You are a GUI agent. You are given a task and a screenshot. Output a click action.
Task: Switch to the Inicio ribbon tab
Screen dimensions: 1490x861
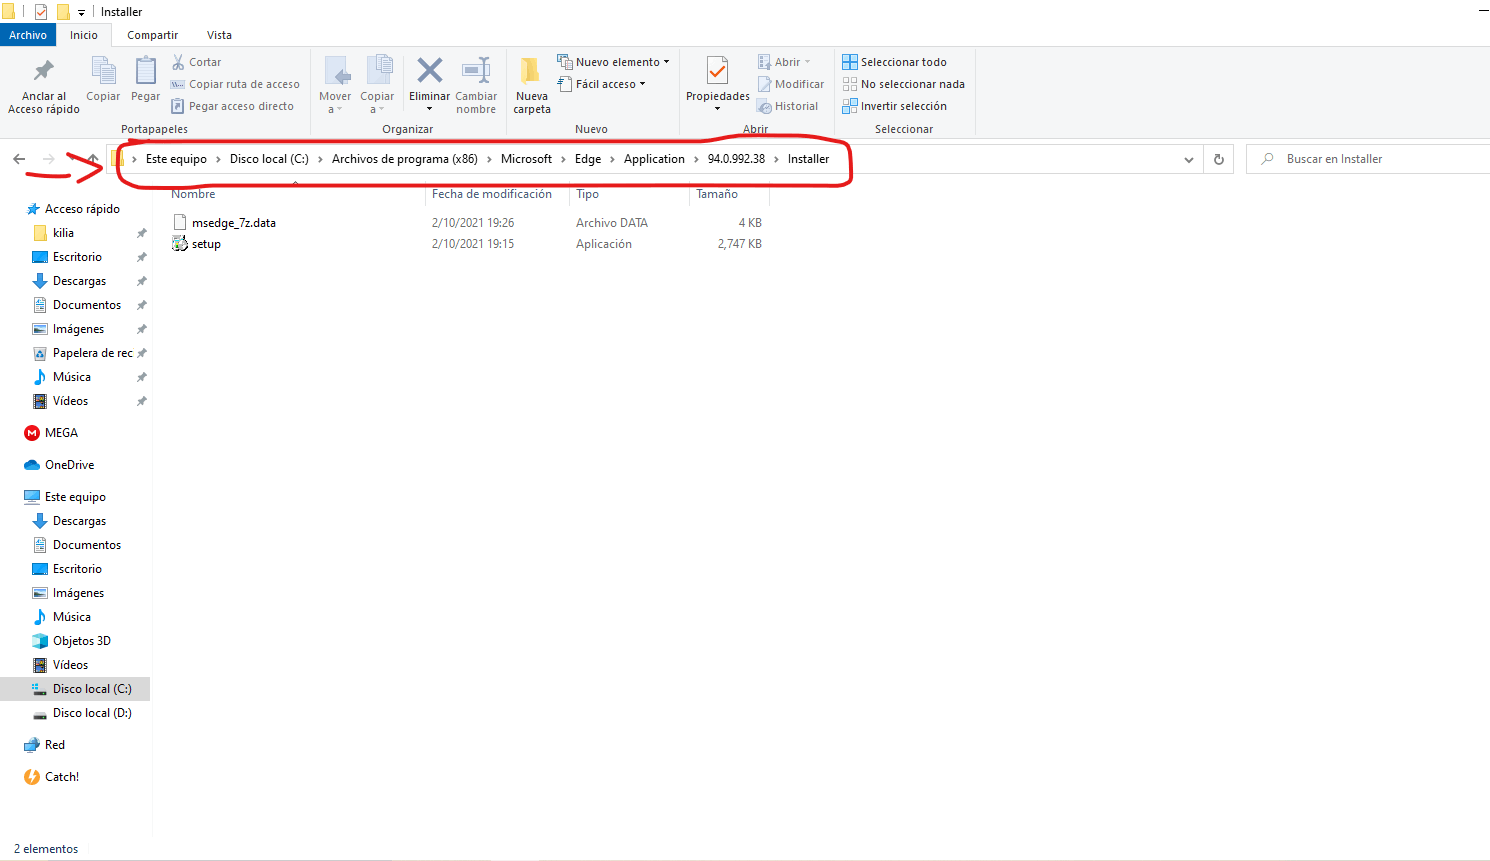tap(84, 35)
